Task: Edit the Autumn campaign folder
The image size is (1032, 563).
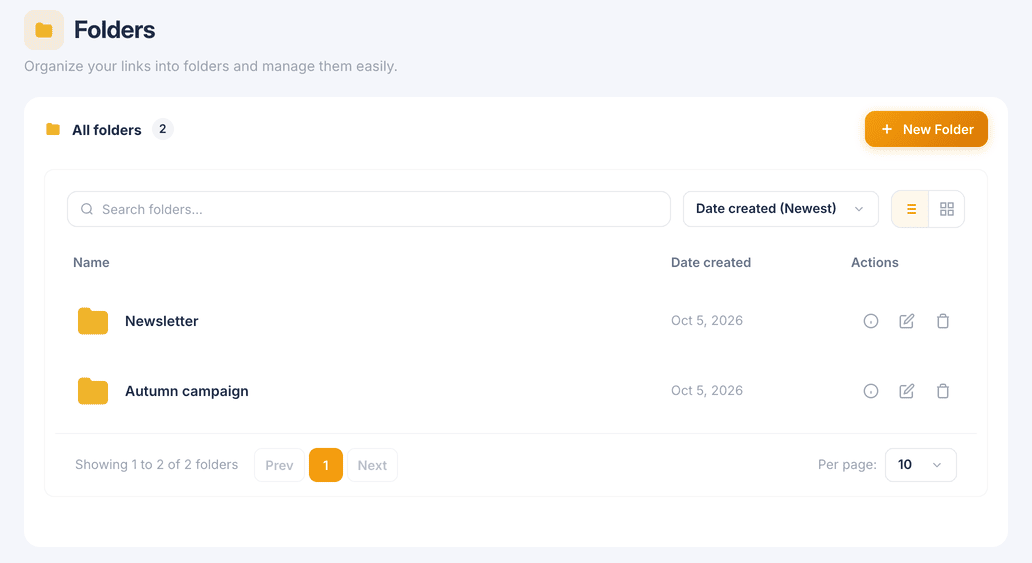Action: 907,391
